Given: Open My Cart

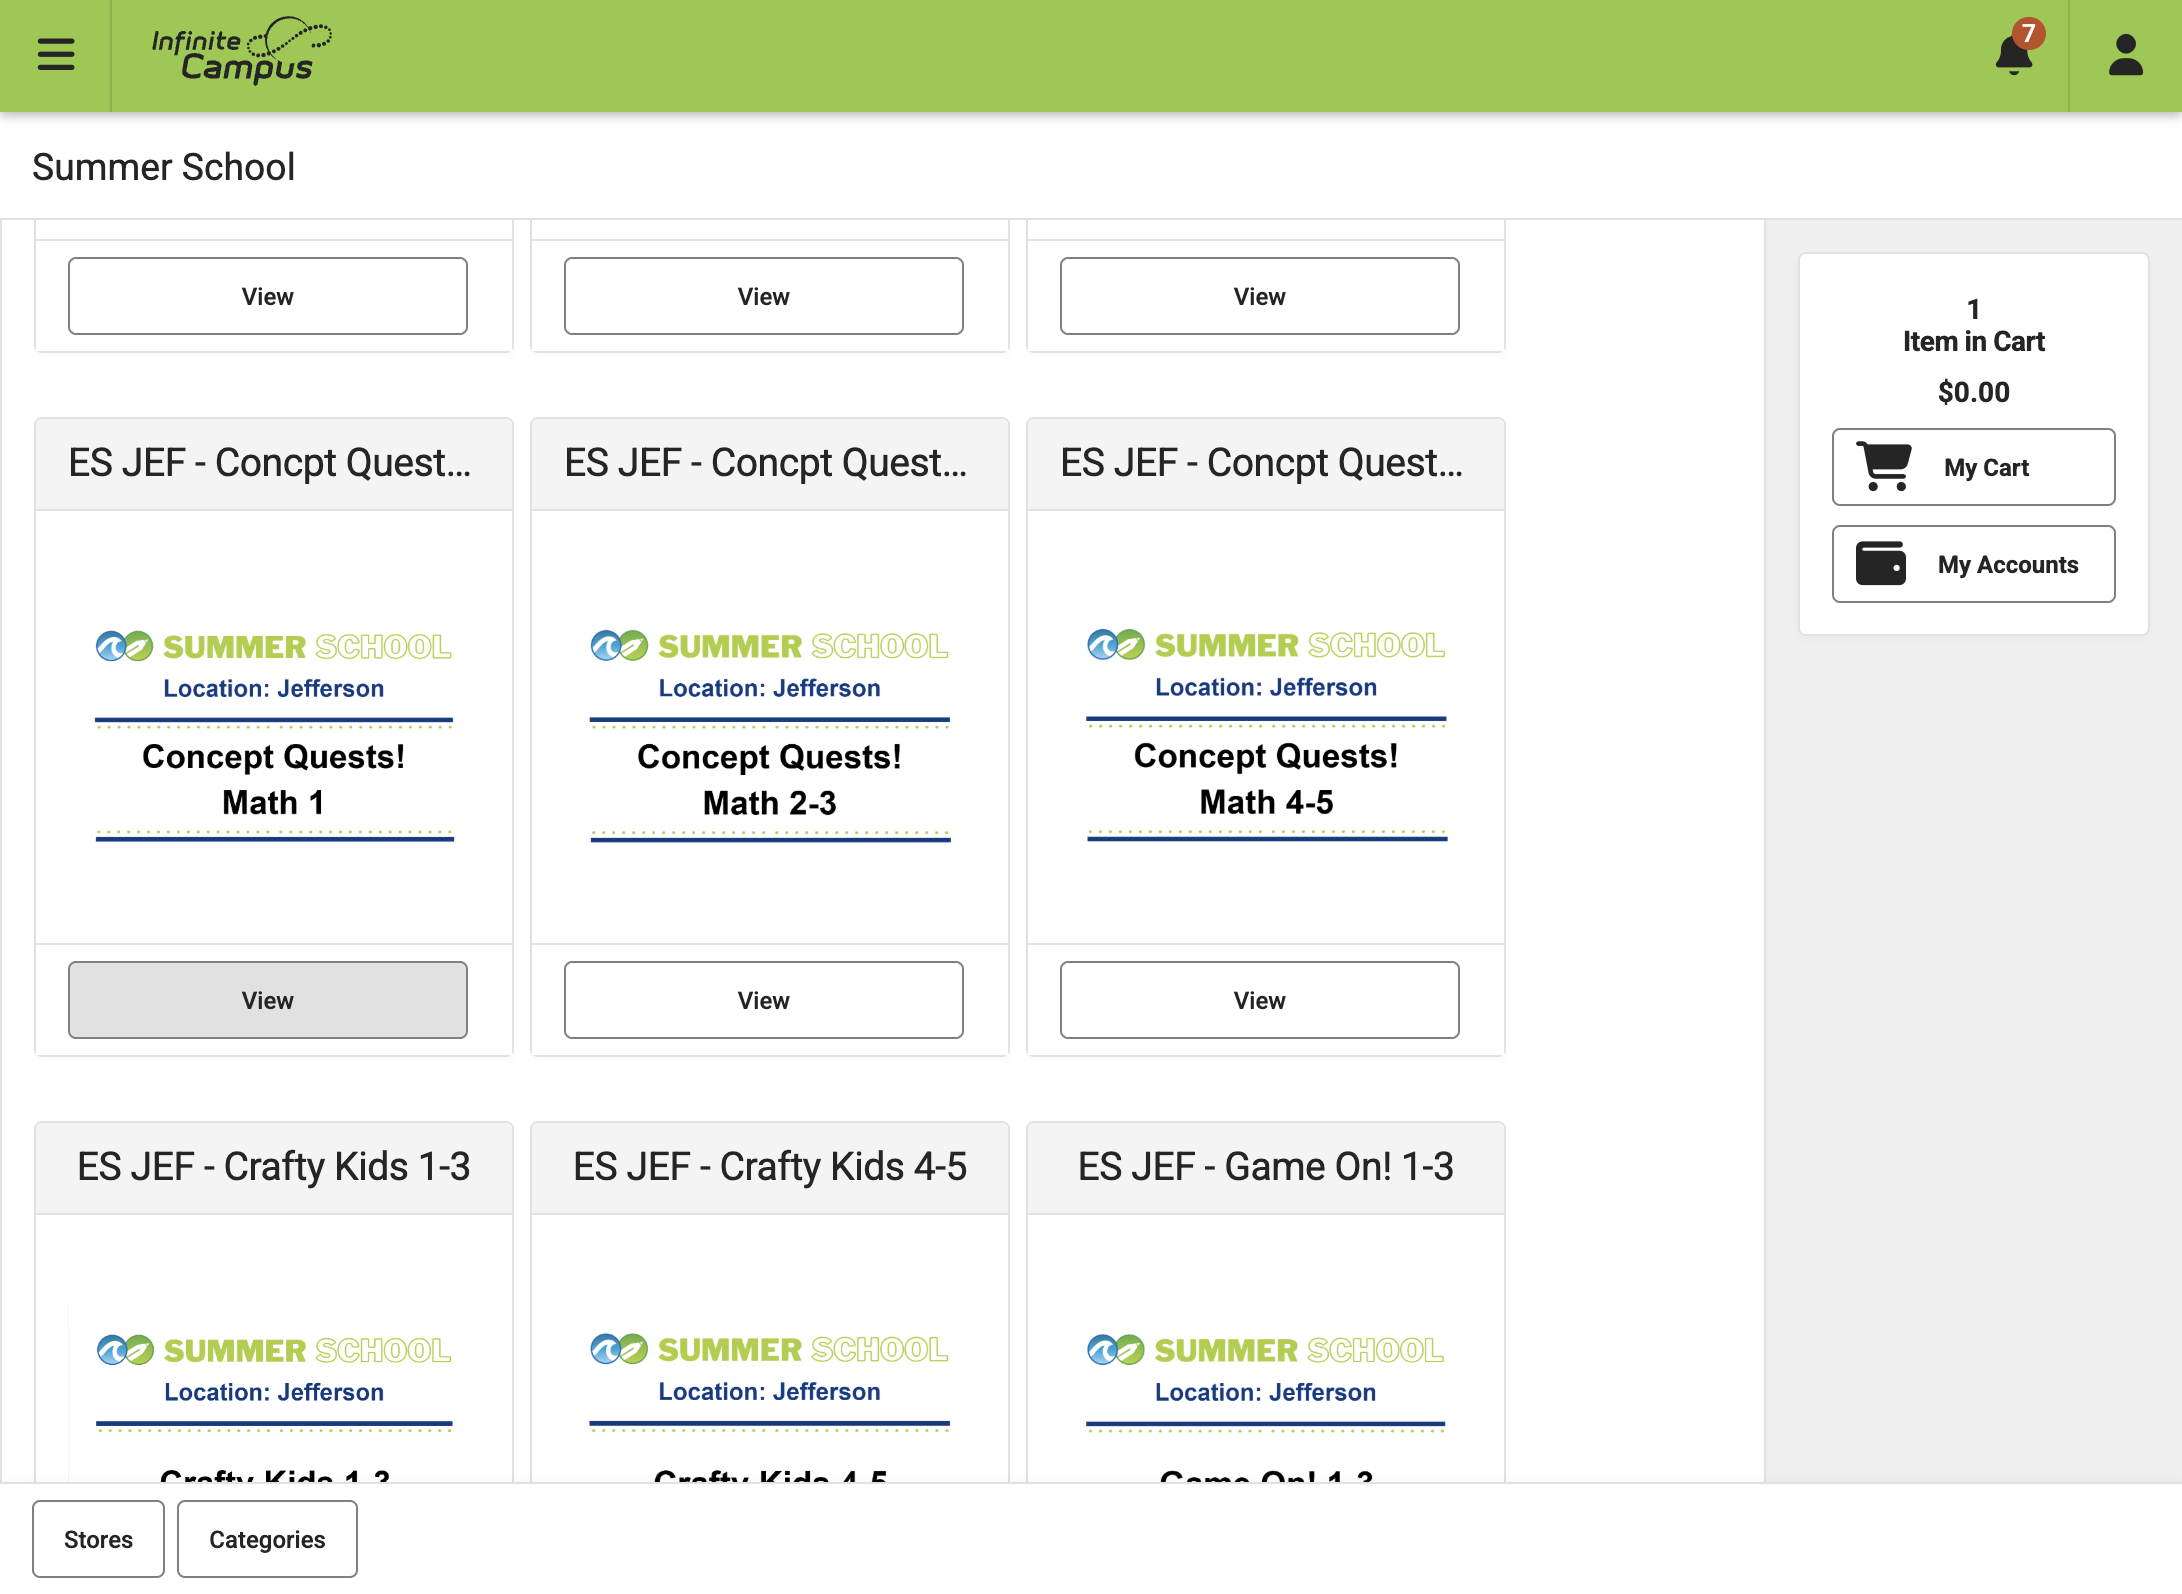Looking at the screenshot, I should [1973, 467].
